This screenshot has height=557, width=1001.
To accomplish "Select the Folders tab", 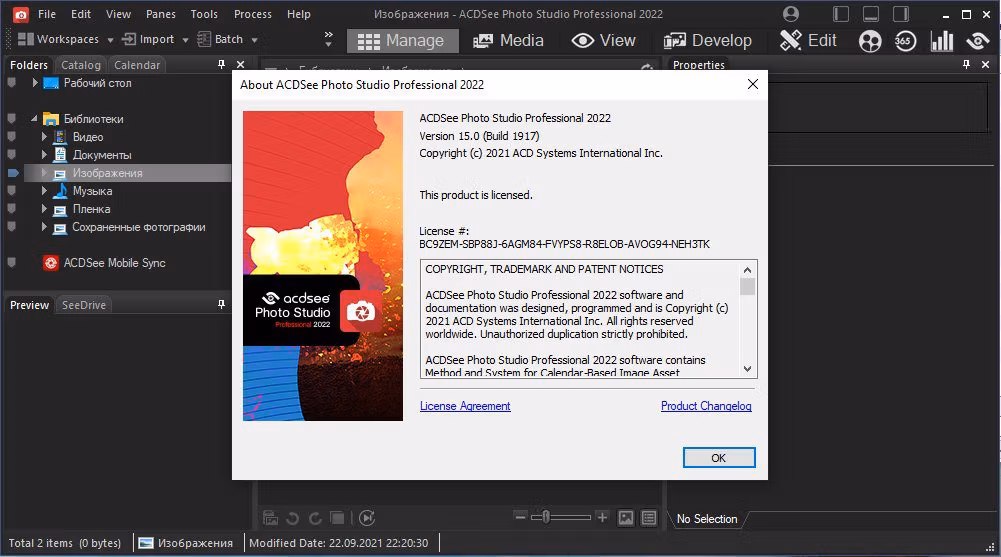I will [x=29, y=65].
